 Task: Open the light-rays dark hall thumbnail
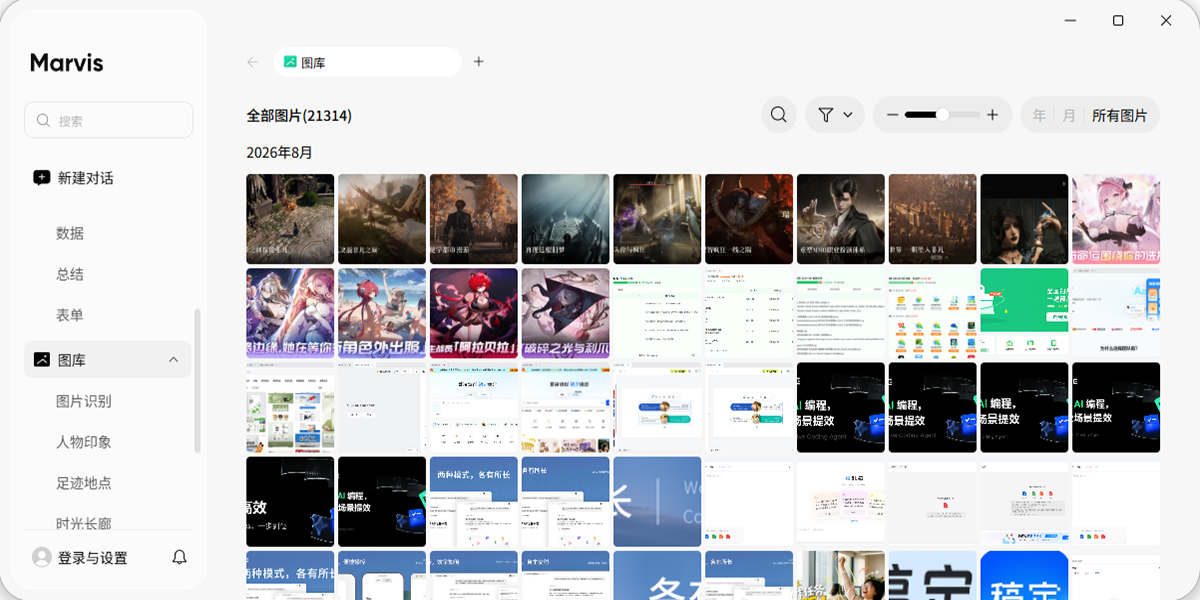point(566,219)
